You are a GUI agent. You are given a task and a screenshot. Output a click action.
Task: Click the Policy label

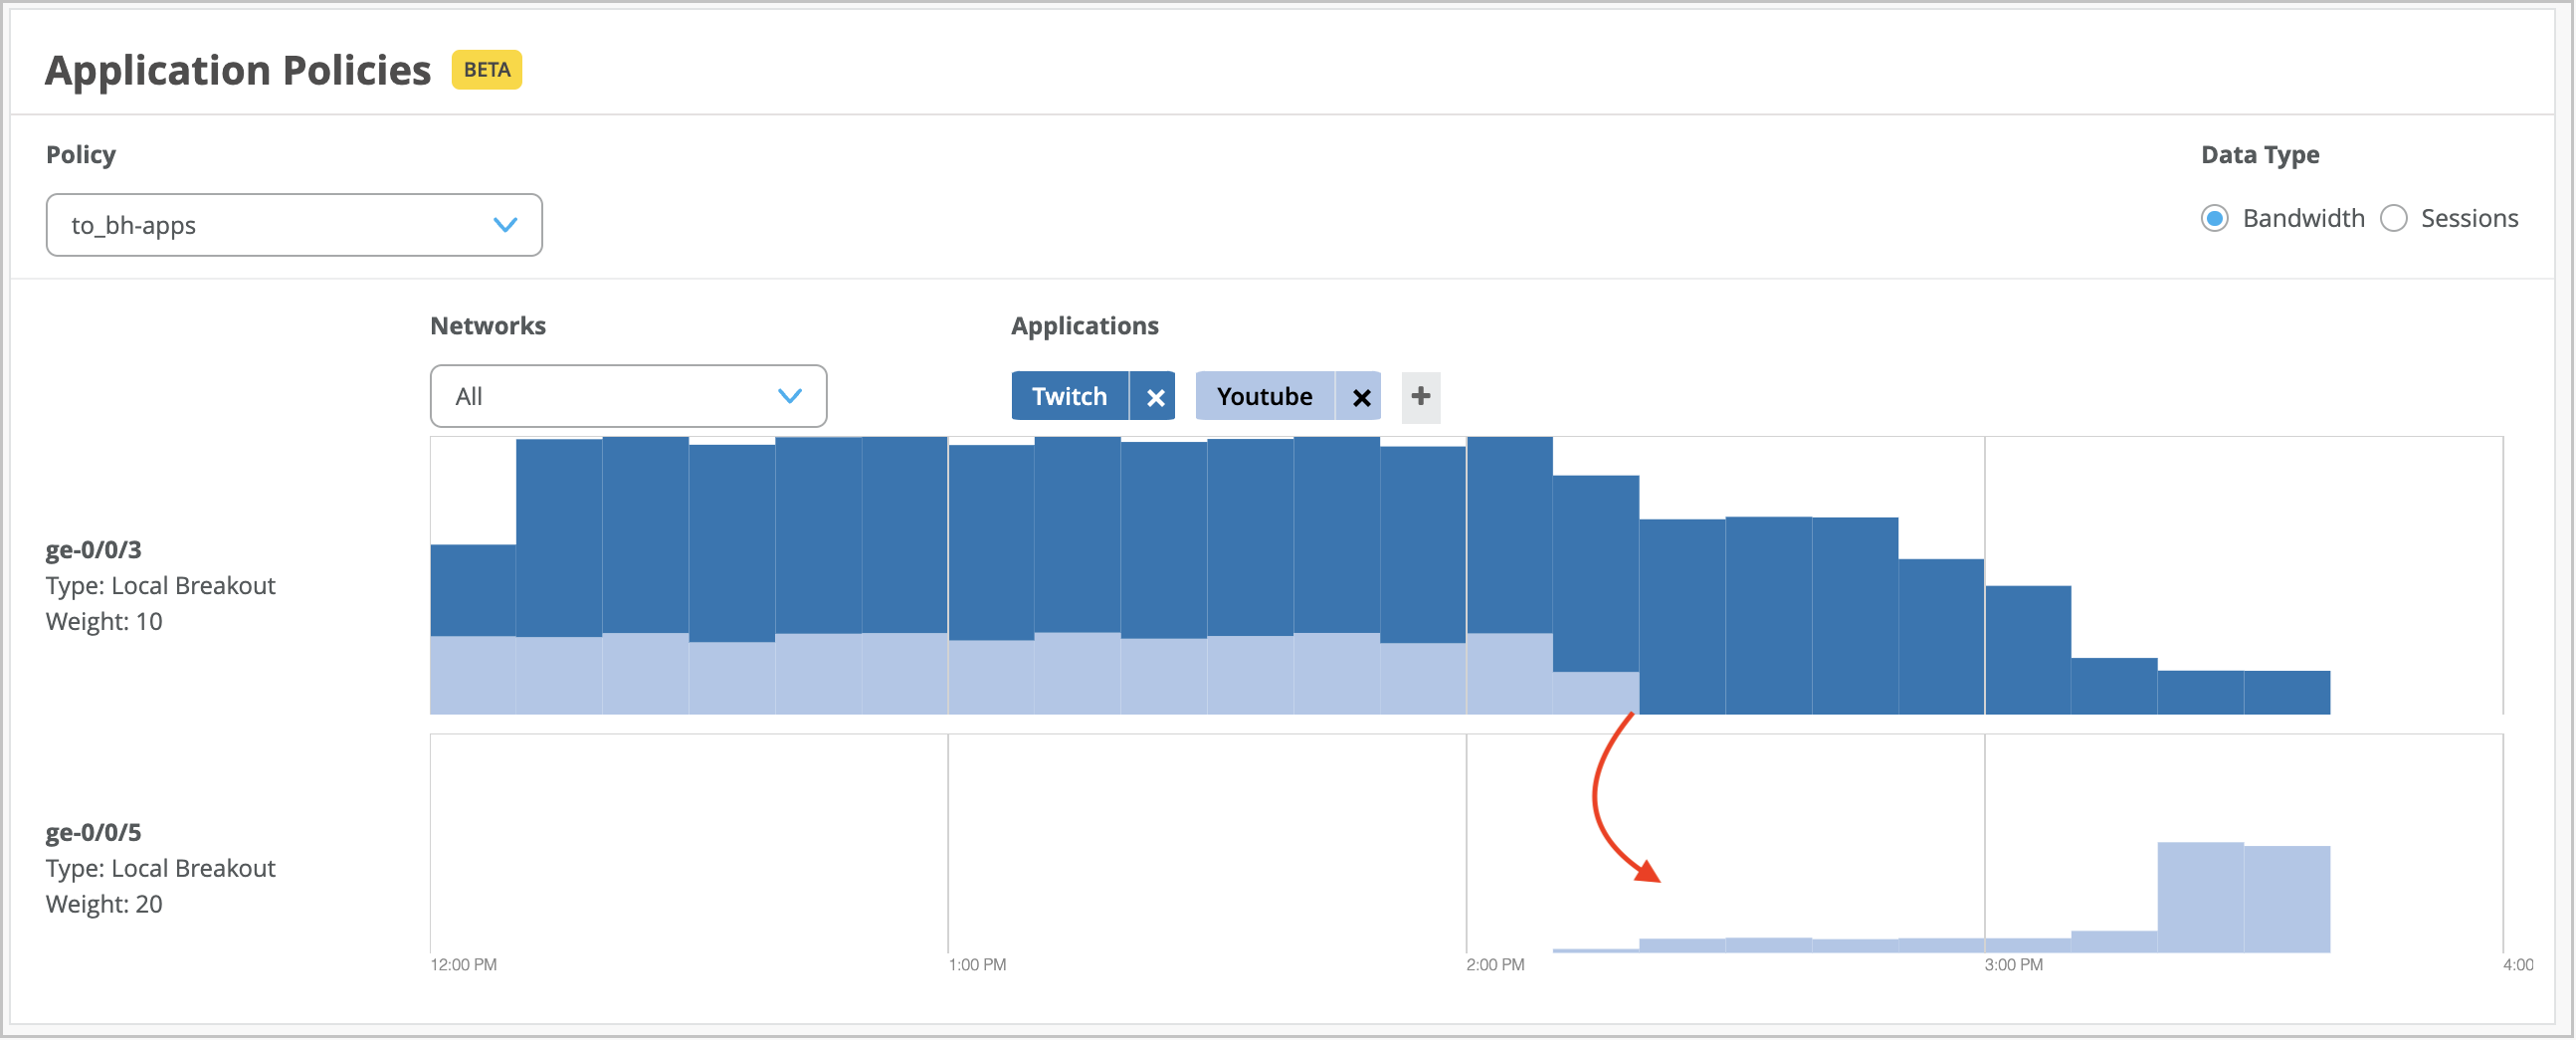point(81,155)
